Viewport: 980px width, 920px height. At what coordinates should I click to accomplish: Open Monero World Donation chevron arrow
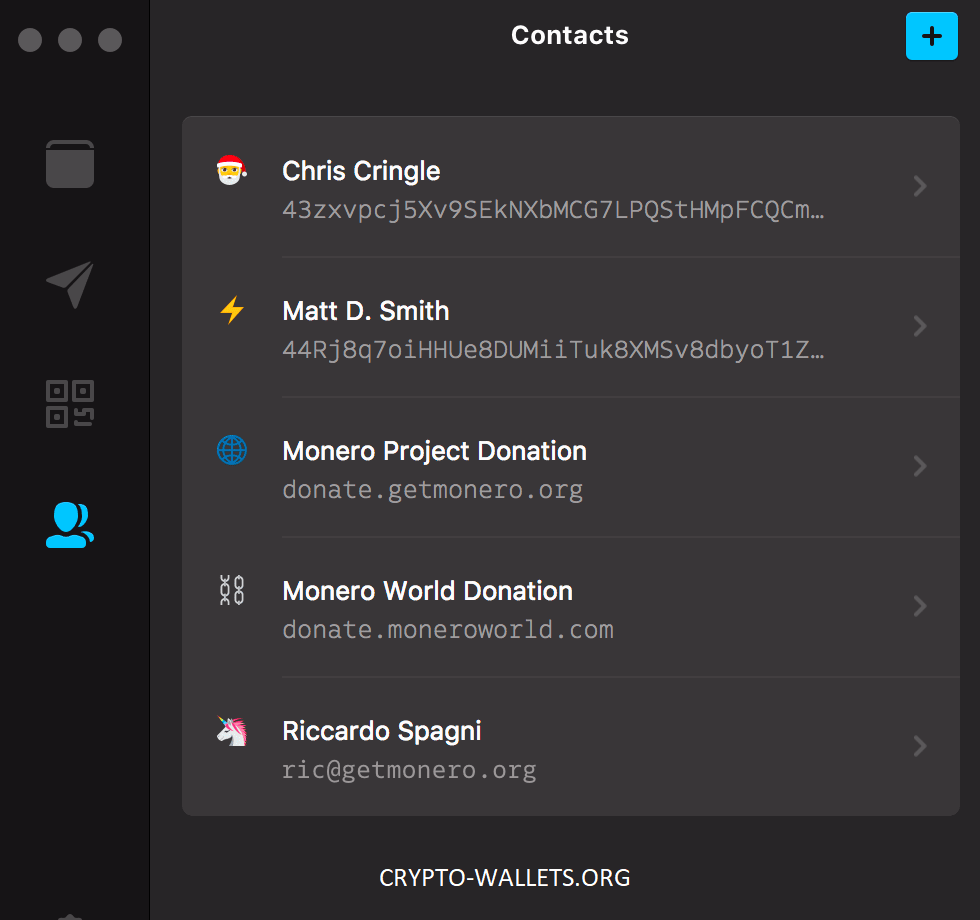coord(919,606)
